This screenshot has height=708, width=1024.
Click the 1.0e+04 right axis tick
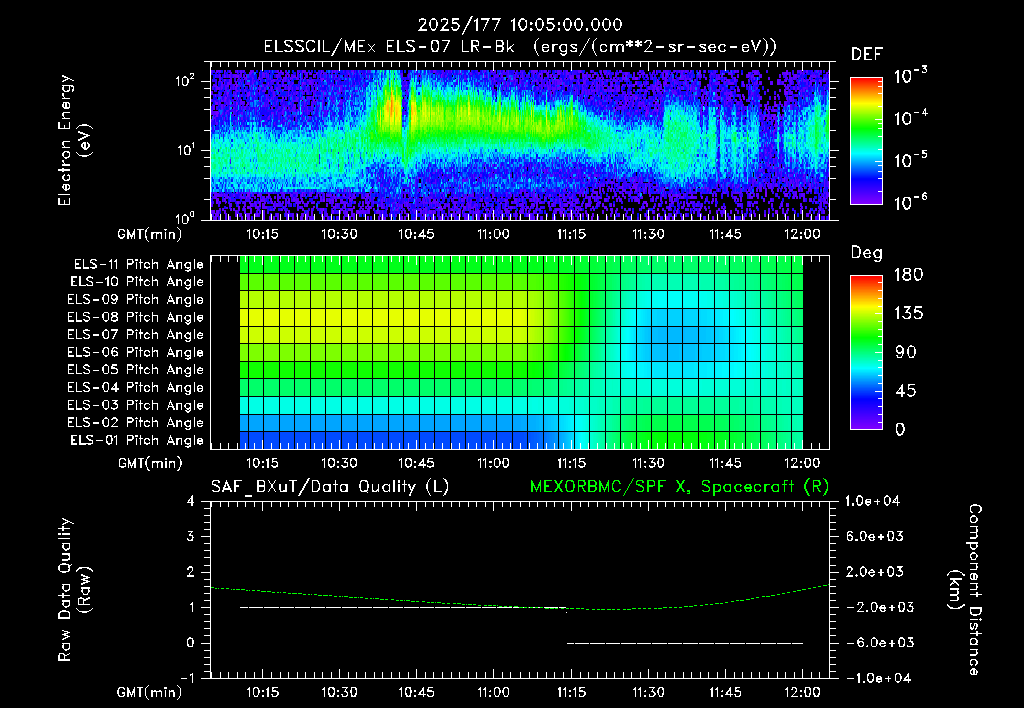pos(872,501)
